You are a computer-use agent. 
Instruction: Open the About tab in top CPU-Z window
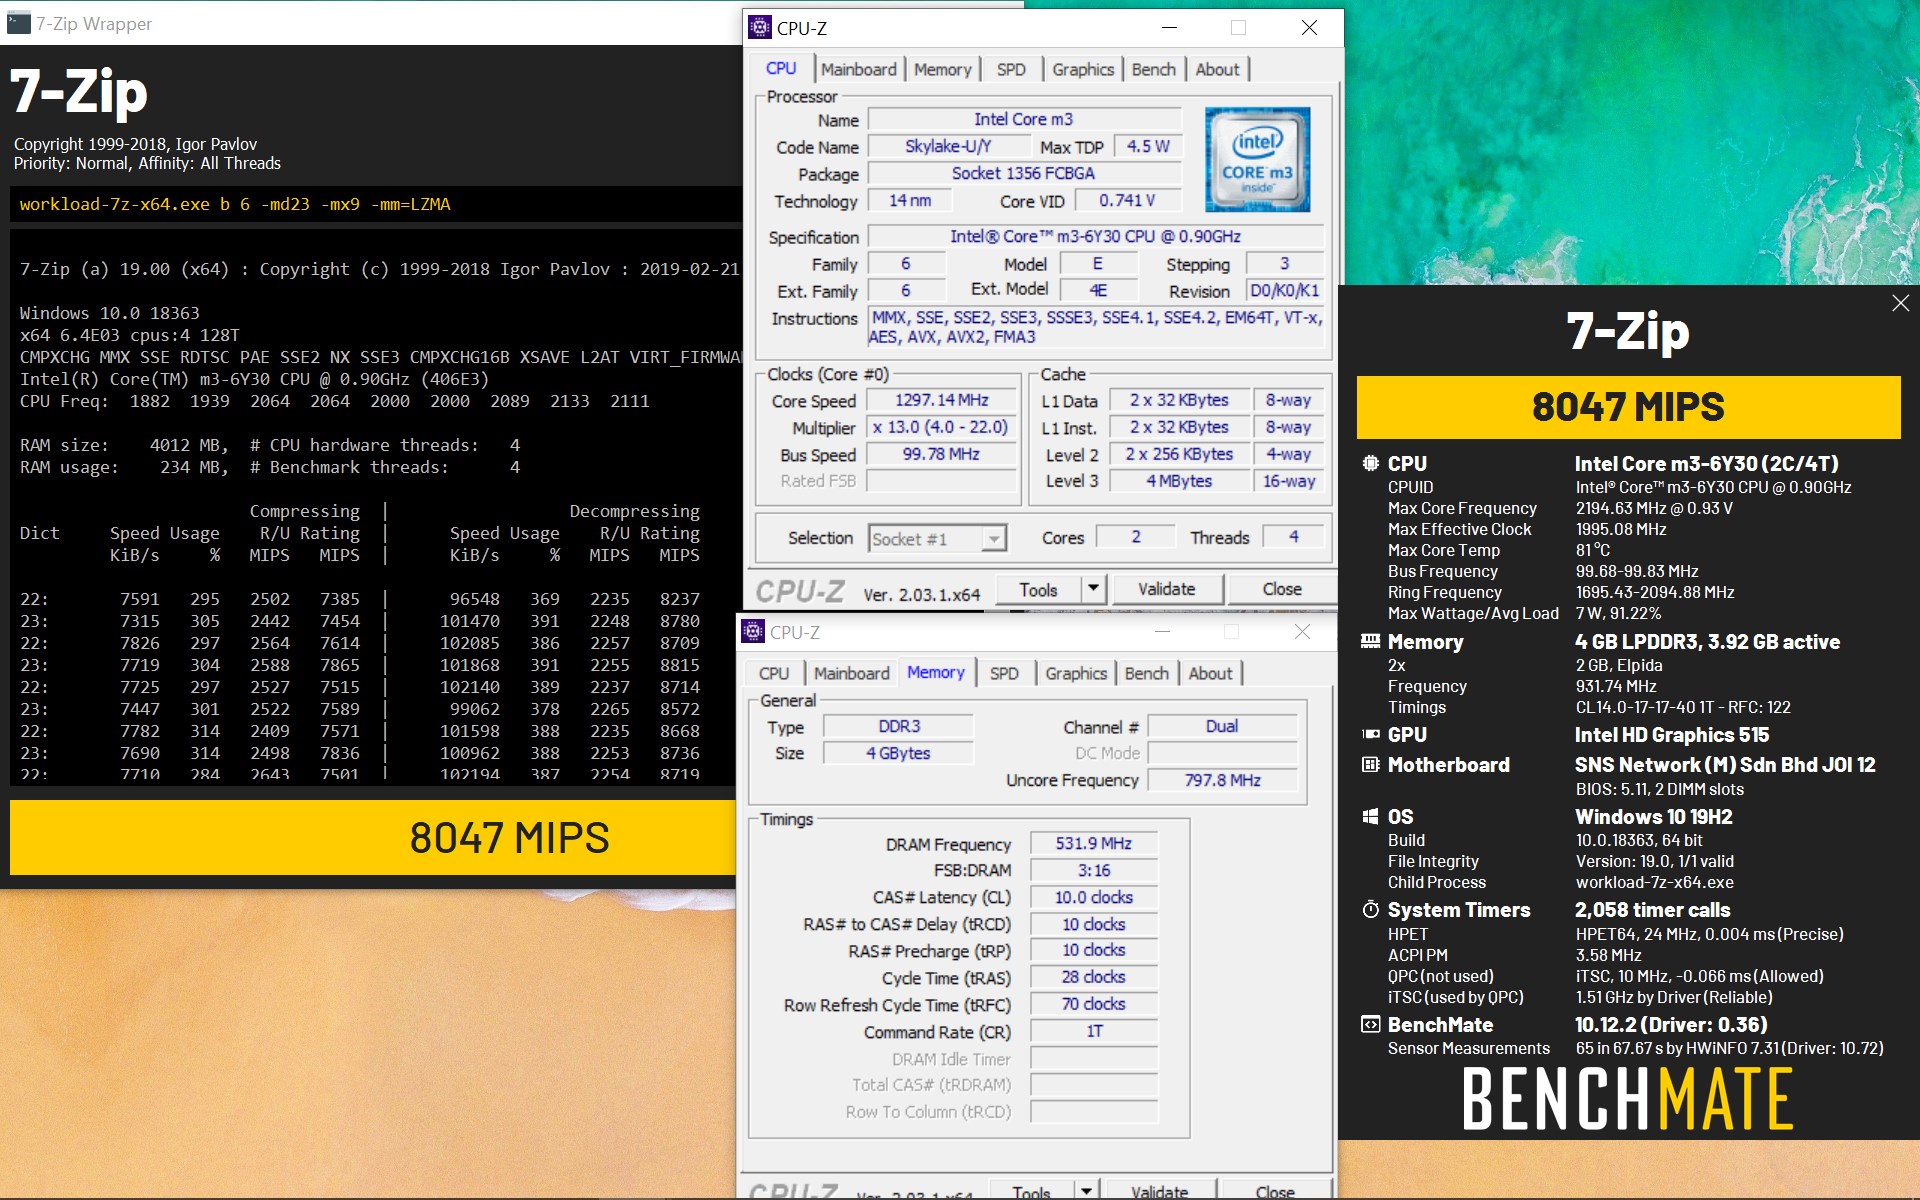(x=1217, y=69)
